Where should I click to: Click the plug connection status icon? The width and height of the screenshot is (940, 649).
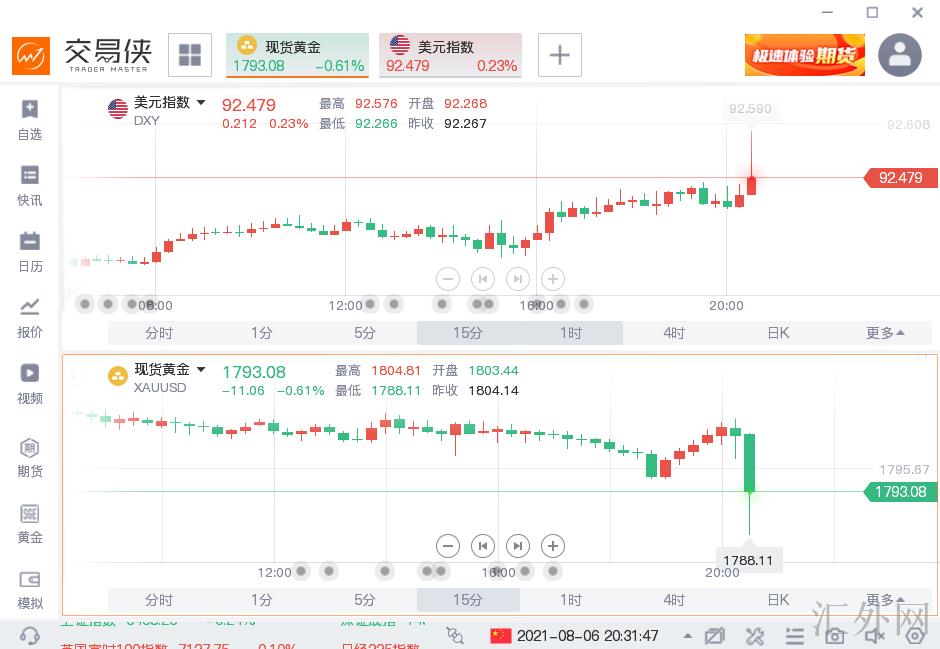click(x=455, y=635)
